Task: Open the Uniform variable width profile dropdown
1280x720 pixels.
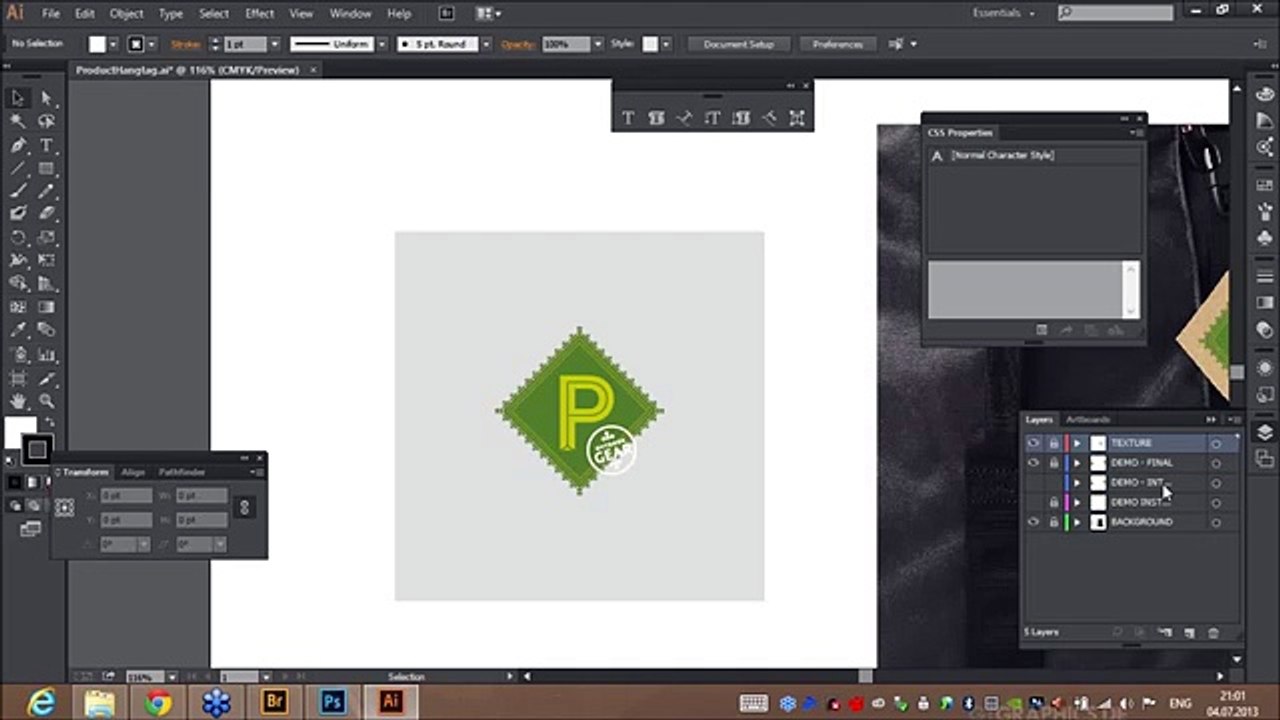Action: (x=381, y=44)
